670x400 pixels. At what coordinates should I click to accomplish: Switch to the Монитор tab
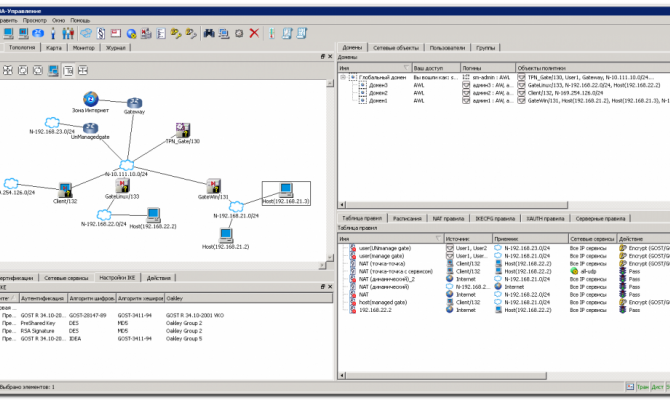point(83,48)
